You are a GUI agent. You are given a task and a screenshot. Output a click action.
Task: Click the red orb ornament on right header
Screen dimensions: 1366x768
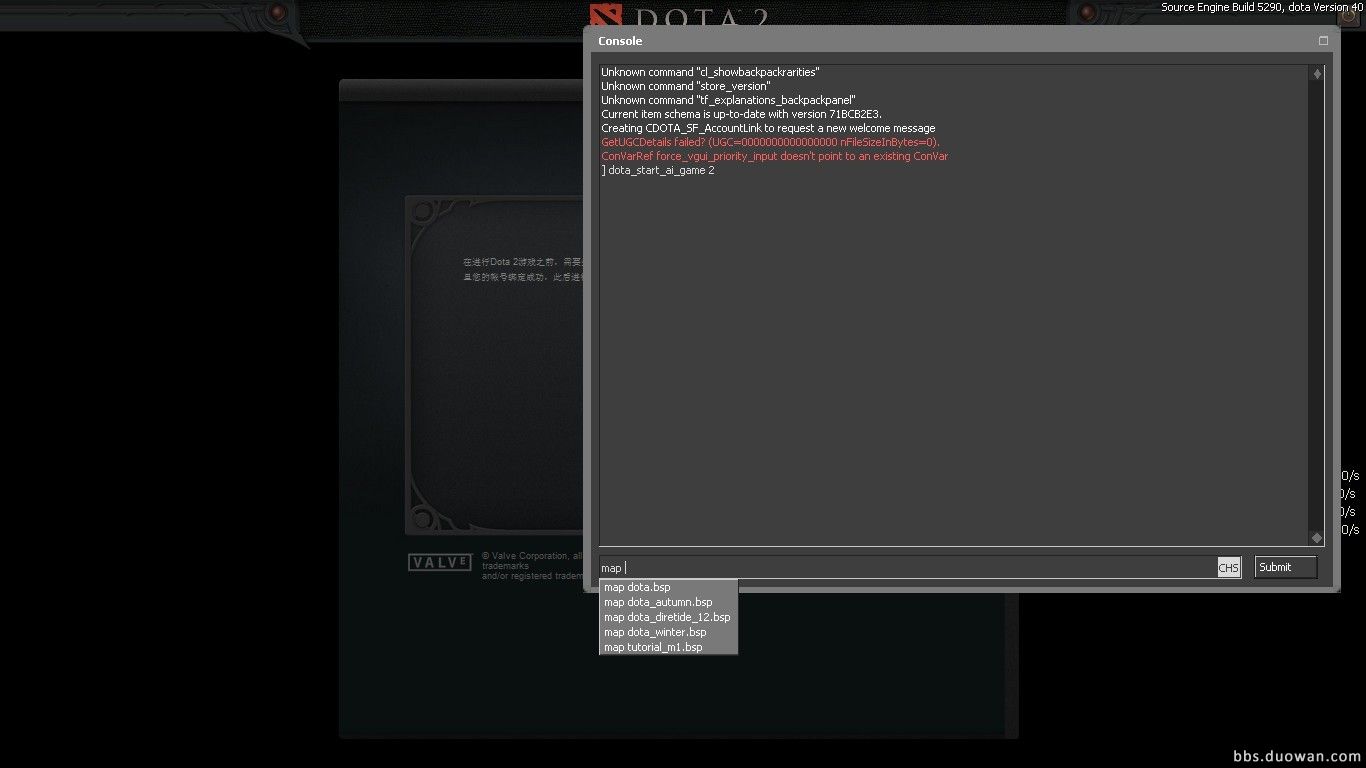tap(1087, 13)
